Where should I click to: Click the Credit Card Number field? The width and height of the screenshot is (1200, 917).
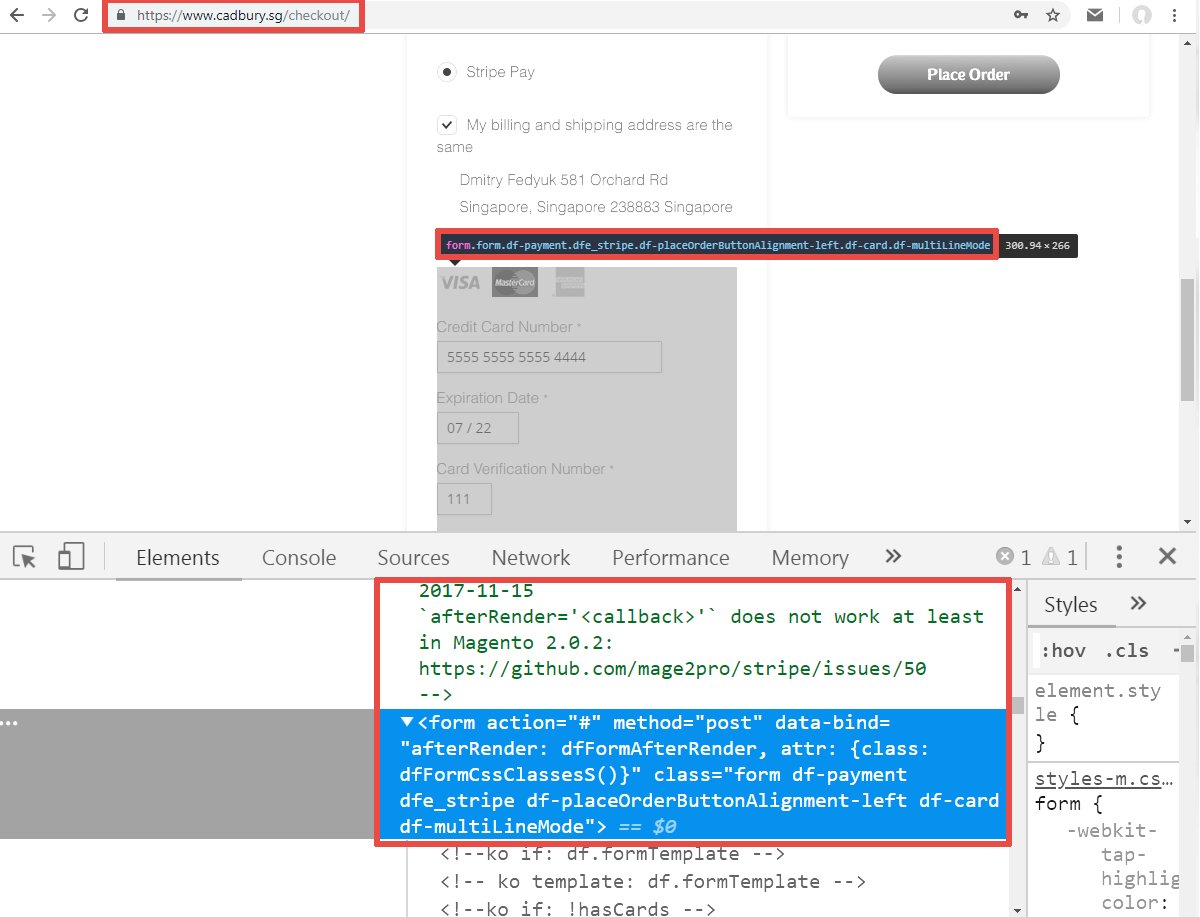click(549, 357)
